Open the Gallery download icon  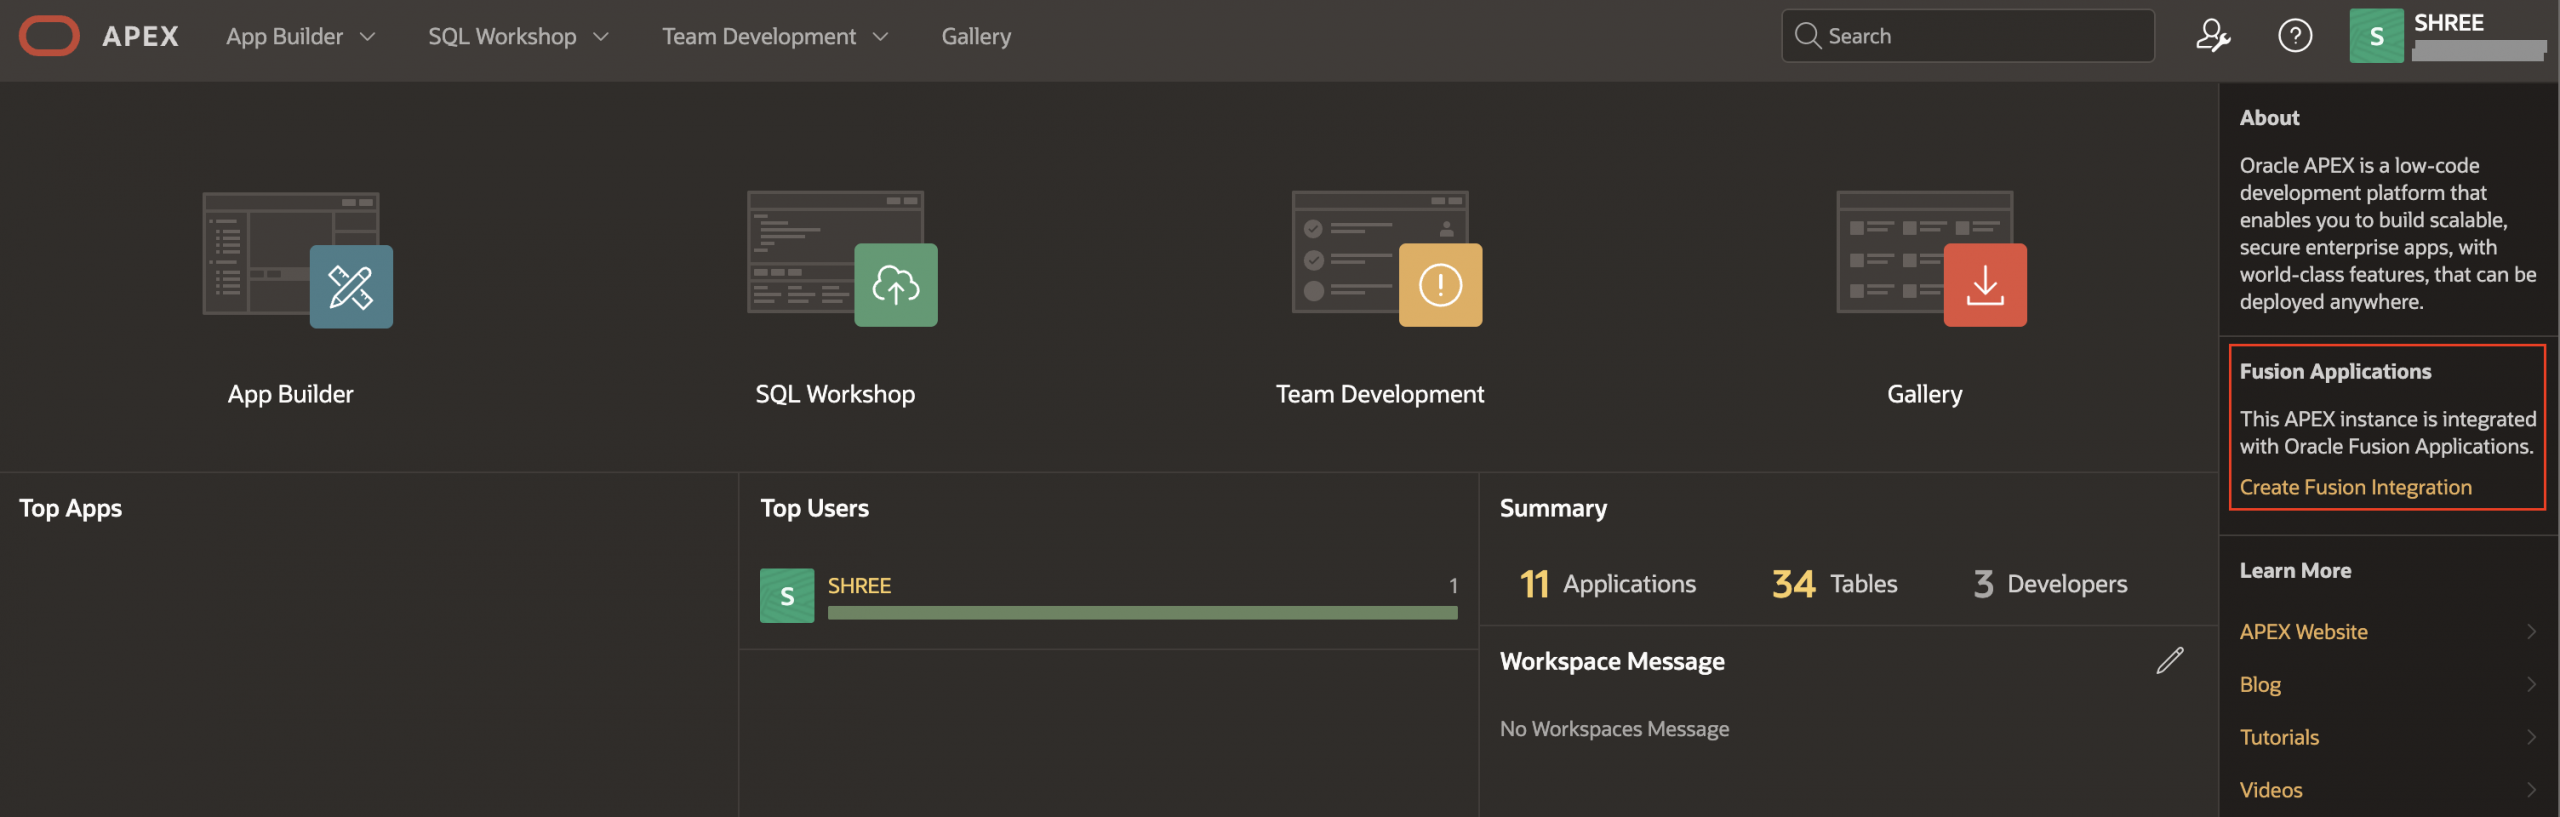click(1984, 286)
